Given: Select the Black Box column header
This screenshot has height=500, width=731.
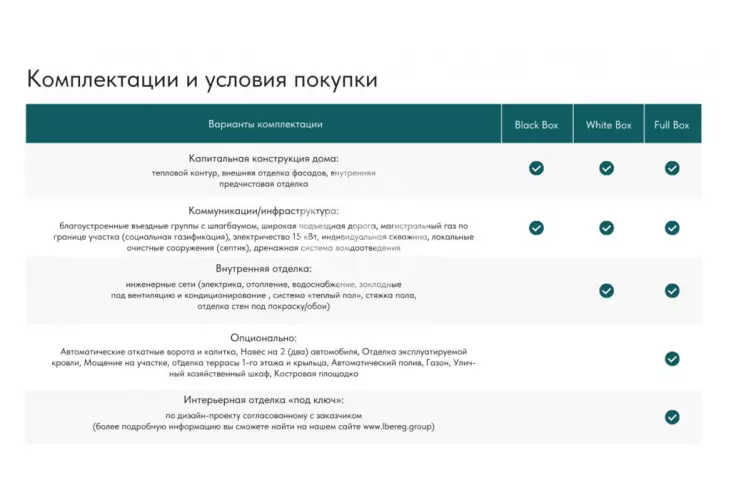Looking at the screenshot, I should (x=537, y=123).
